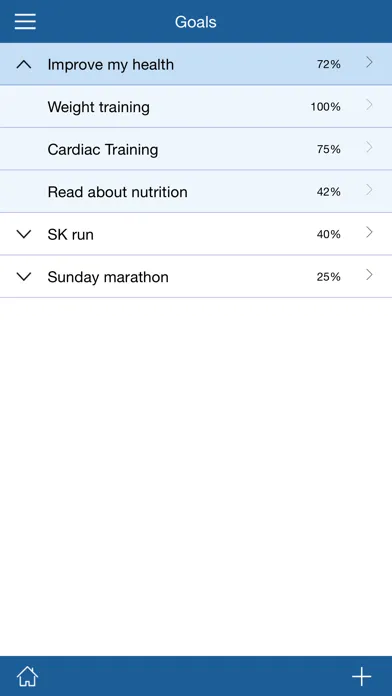Open details arrow for Improve my health

pos(369,63)
